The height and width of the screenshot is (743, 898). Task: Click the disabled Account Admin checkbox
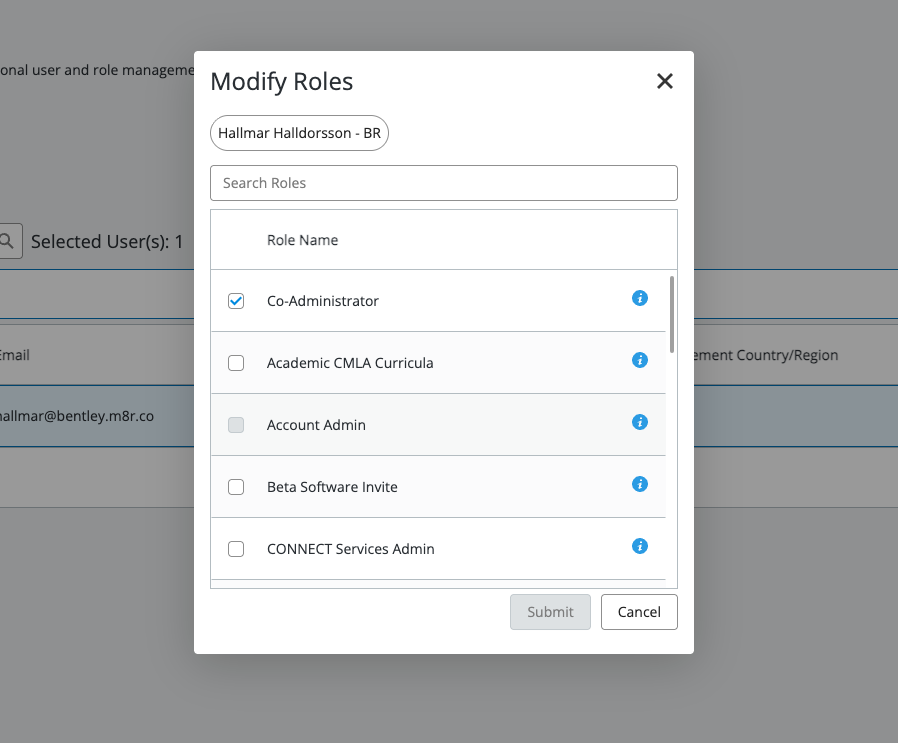(x=236, y=425)
